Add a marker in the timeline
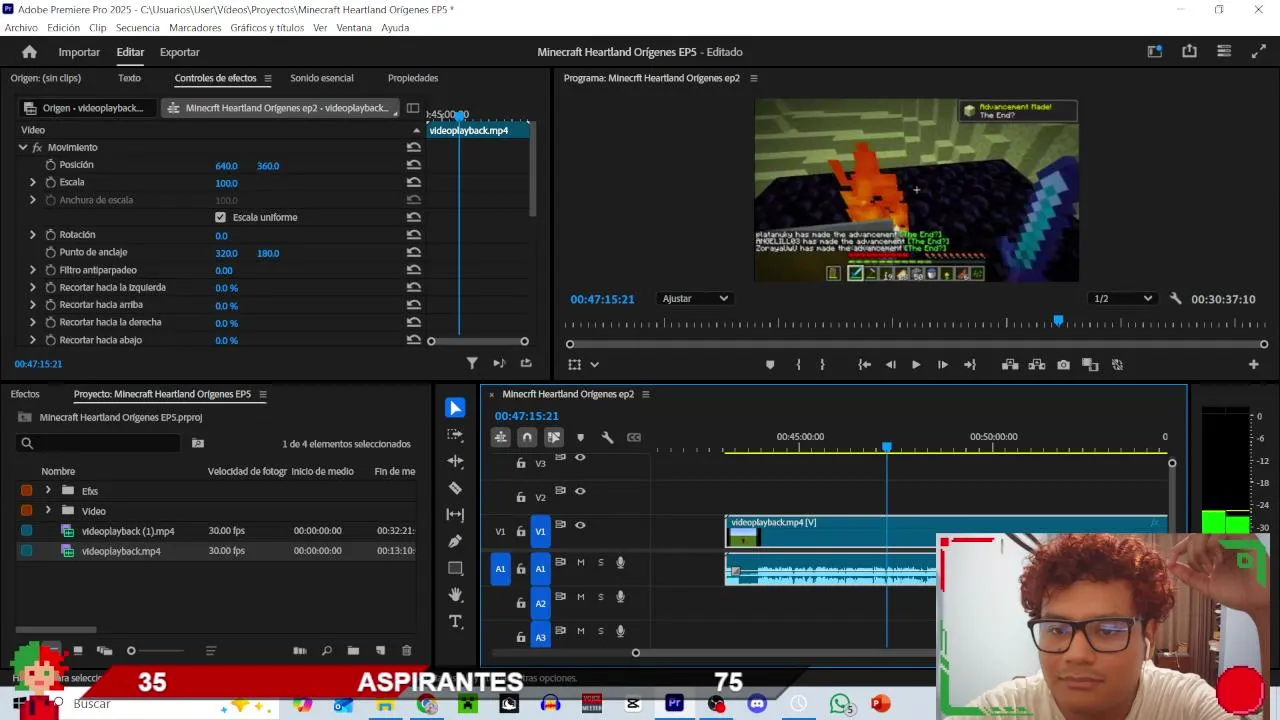This screenshot has height=720, width=1280. click(x=580, y=437)
